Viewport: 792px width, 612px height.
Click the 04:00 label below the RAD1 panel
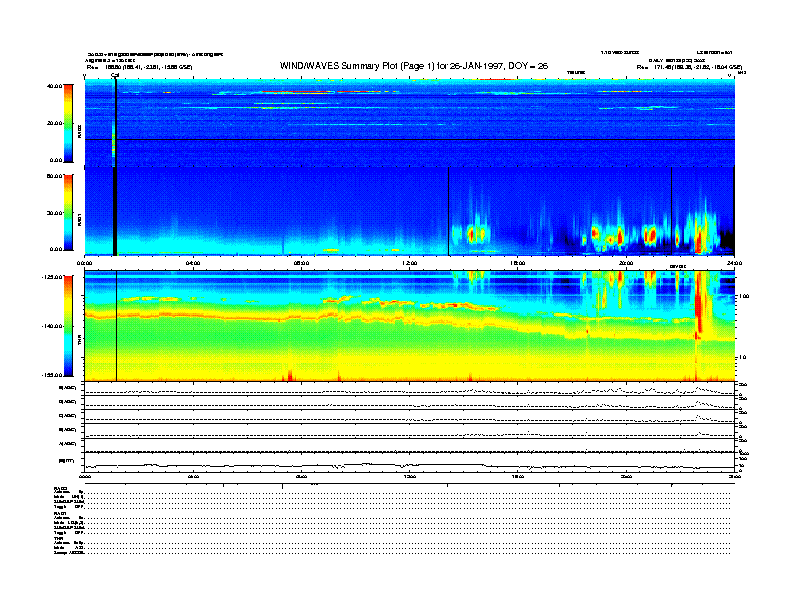(x=193, y=262)
